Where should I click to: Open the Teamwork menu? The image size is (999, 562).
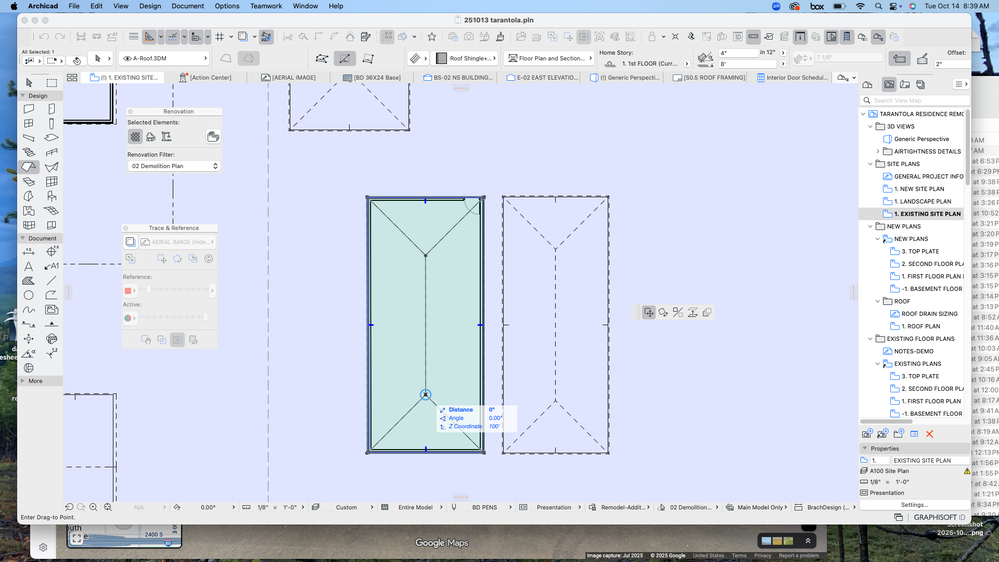pos(266,6)
